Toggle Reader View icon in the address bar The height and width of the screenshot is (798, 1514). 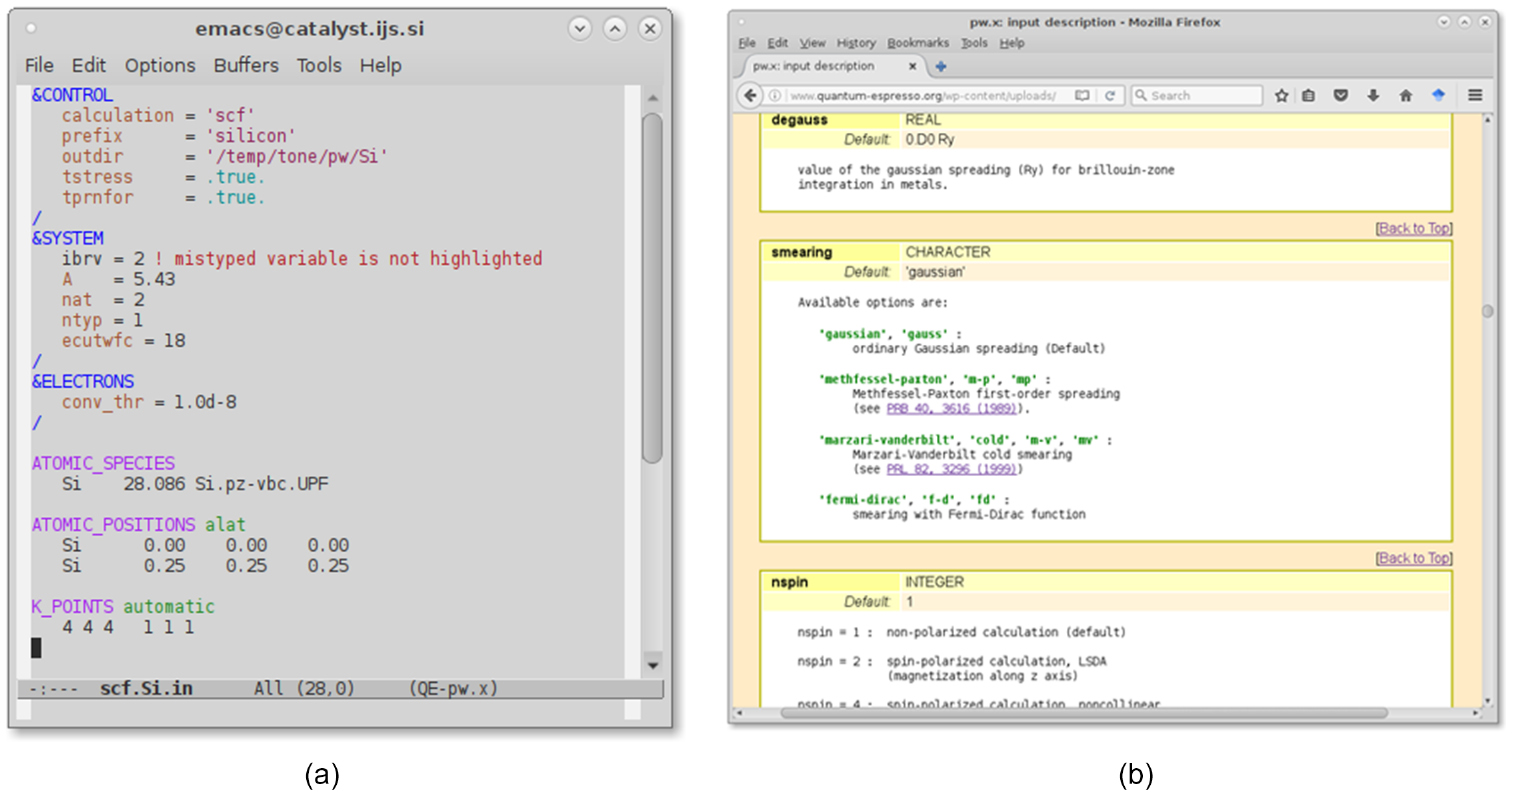(x=1082, y=96)
